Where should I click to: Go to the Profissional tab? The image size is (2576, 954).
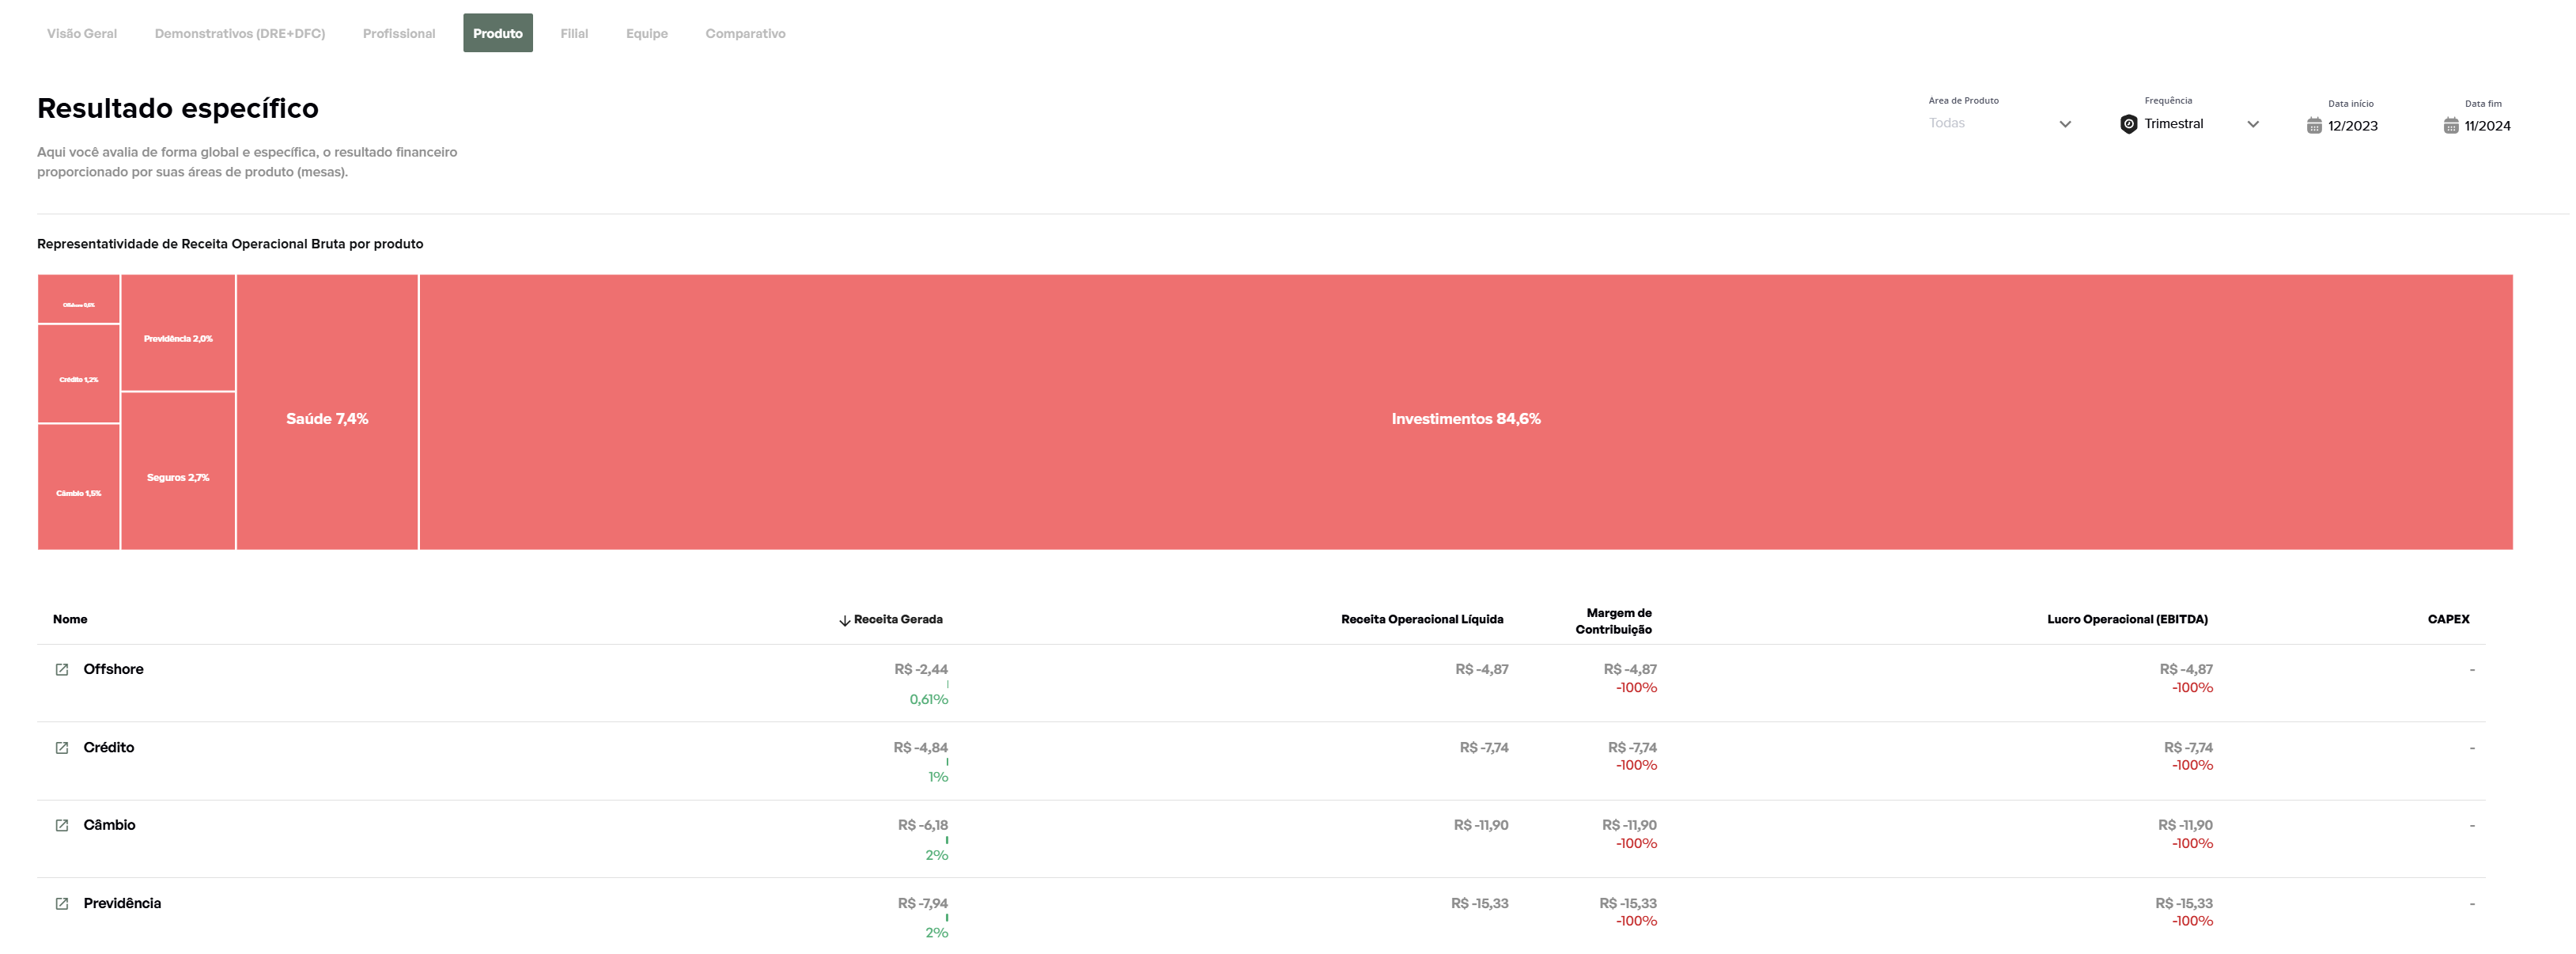(399, 33)
